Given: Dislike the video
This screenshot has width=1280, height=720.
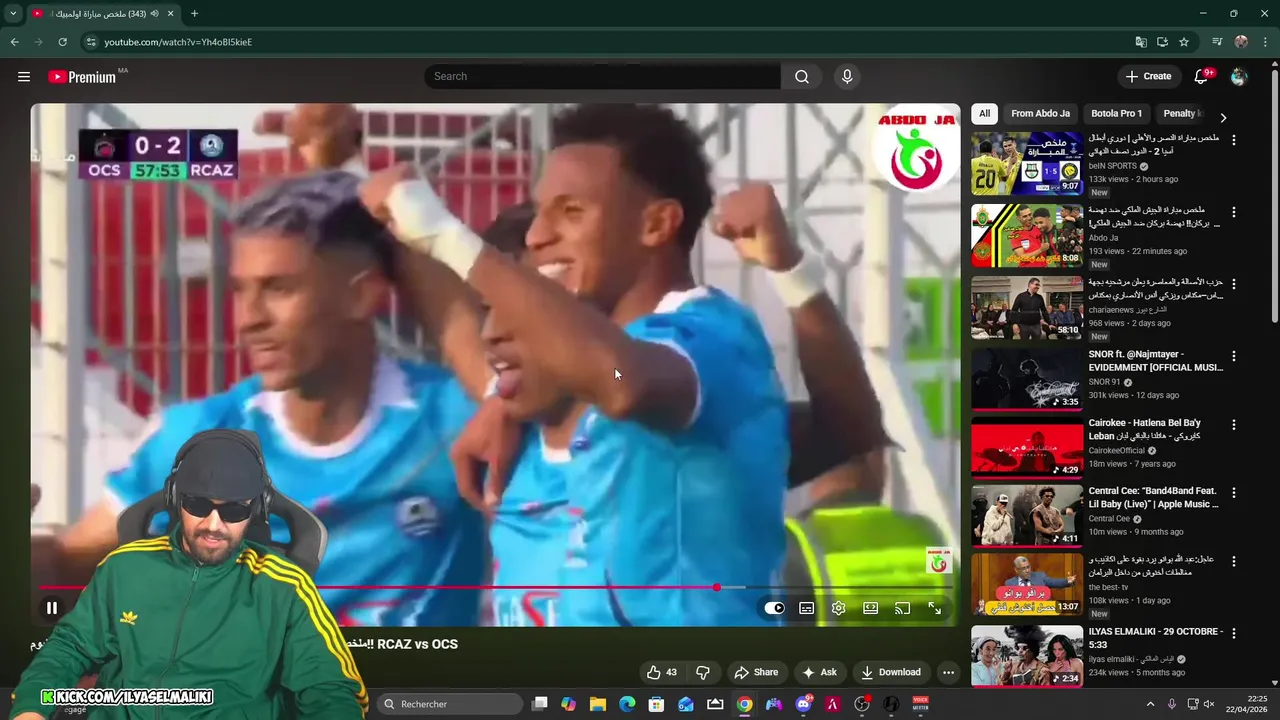Looking at the screenshot, I should [703, 672].
